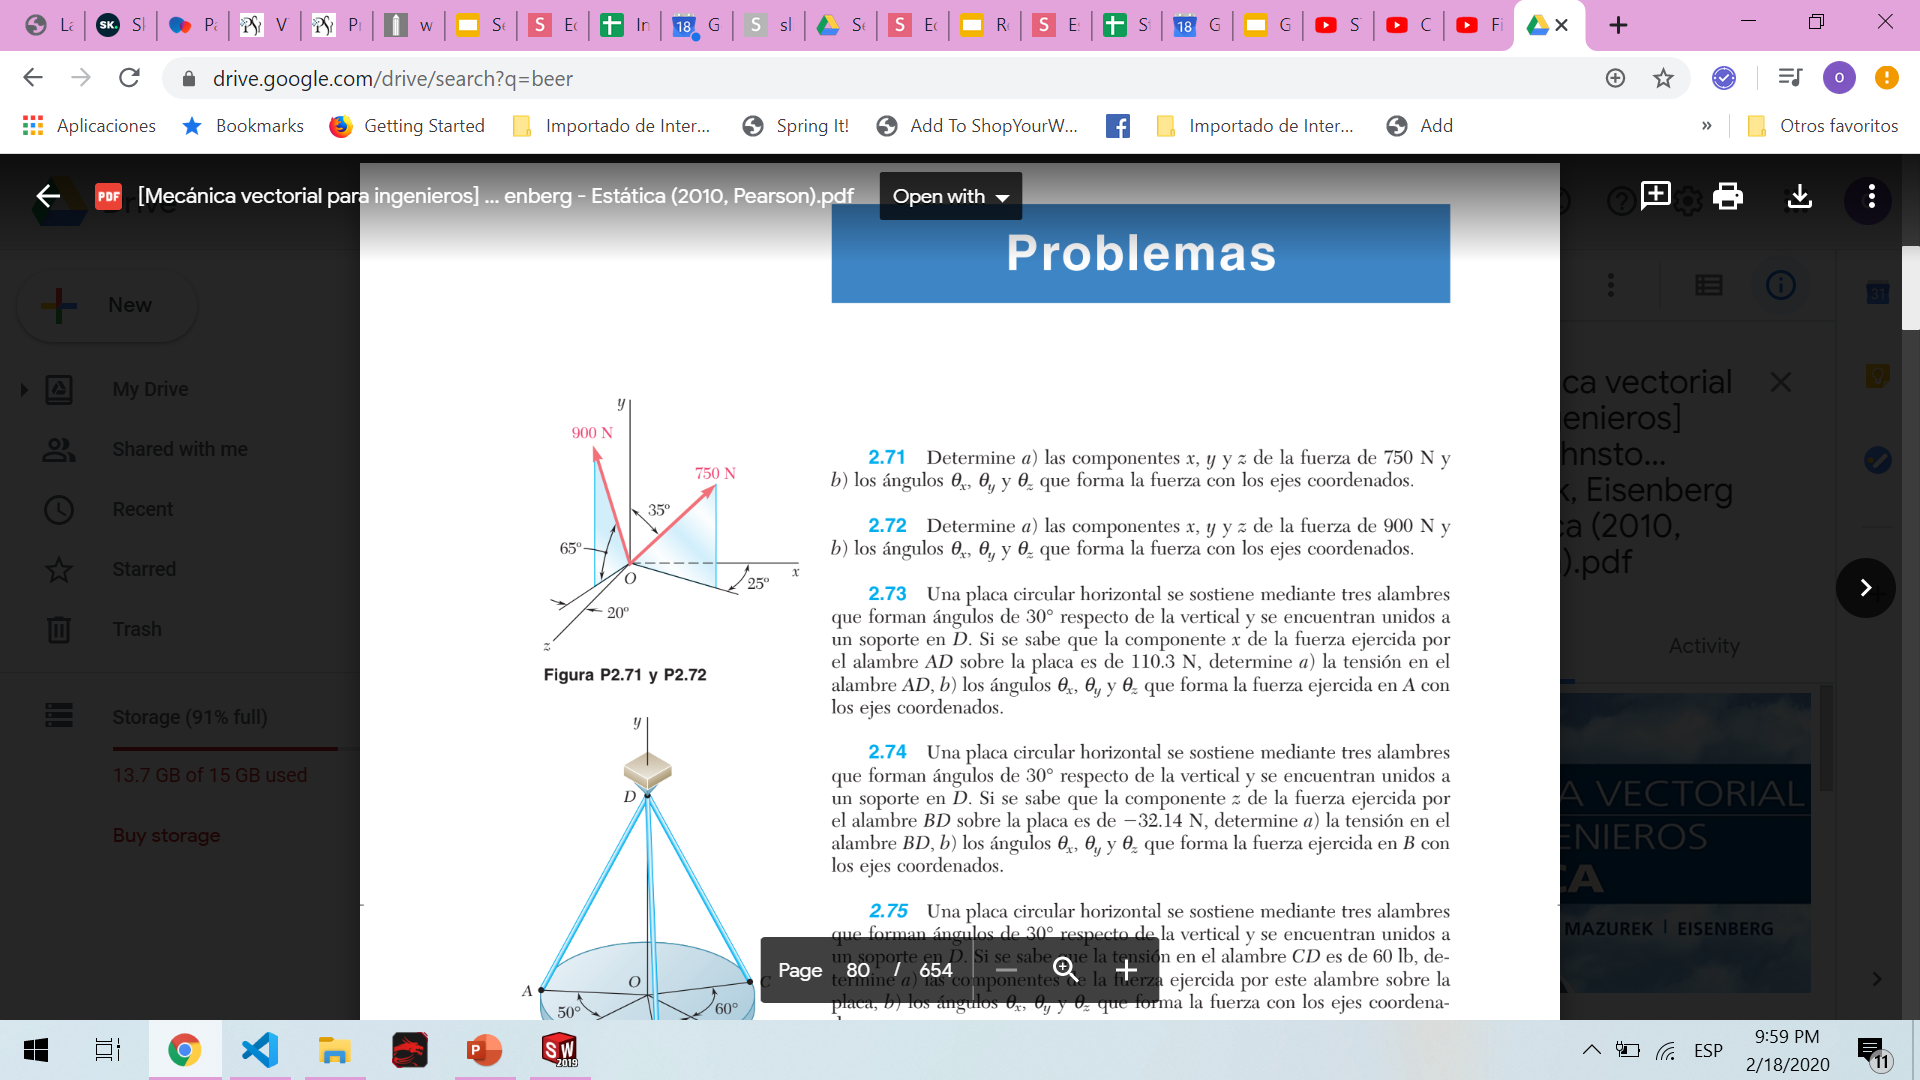
Task: Open a new browser tab
Action: [1618, 25]
